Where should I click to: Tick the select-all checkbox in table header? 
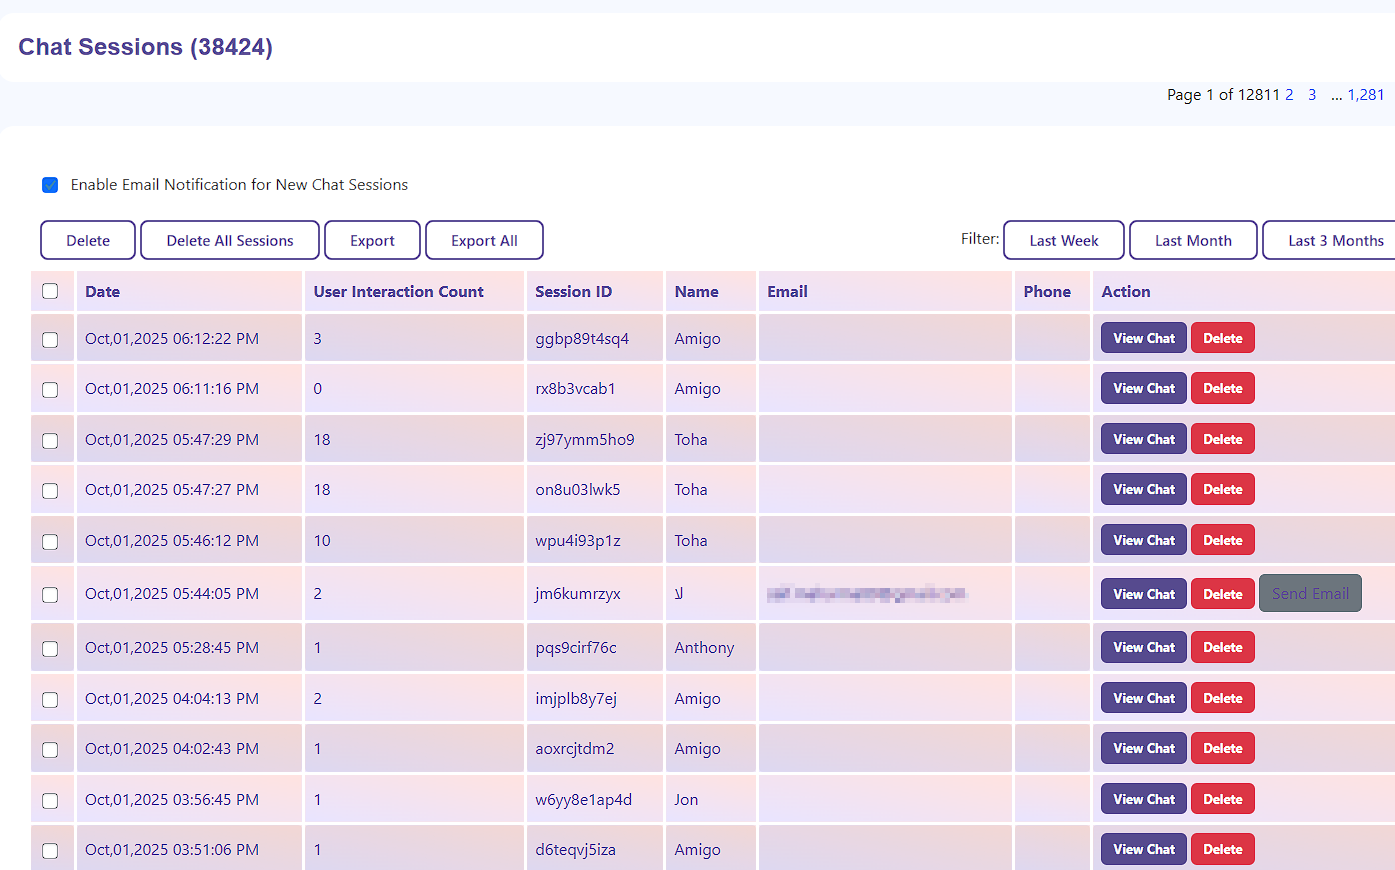point(50,291)
